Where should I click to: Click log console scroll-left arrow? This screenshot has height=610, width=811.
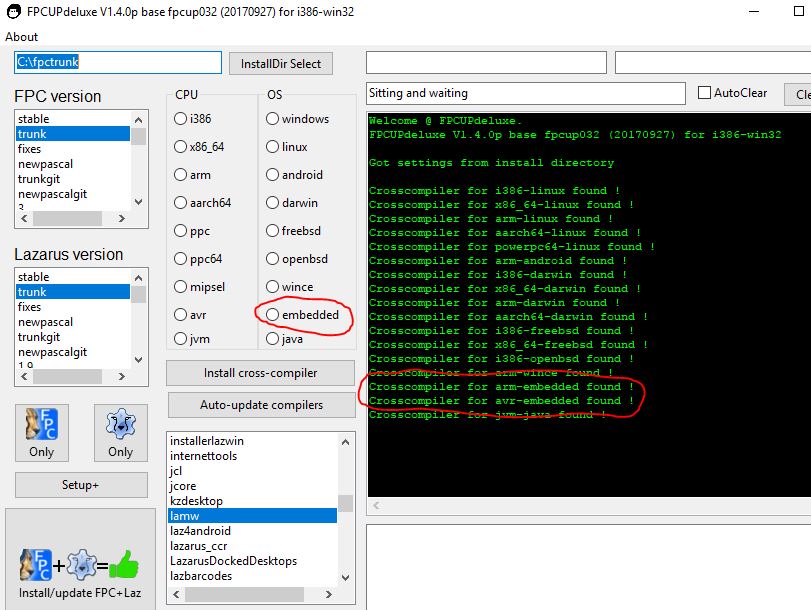(376, 505)
